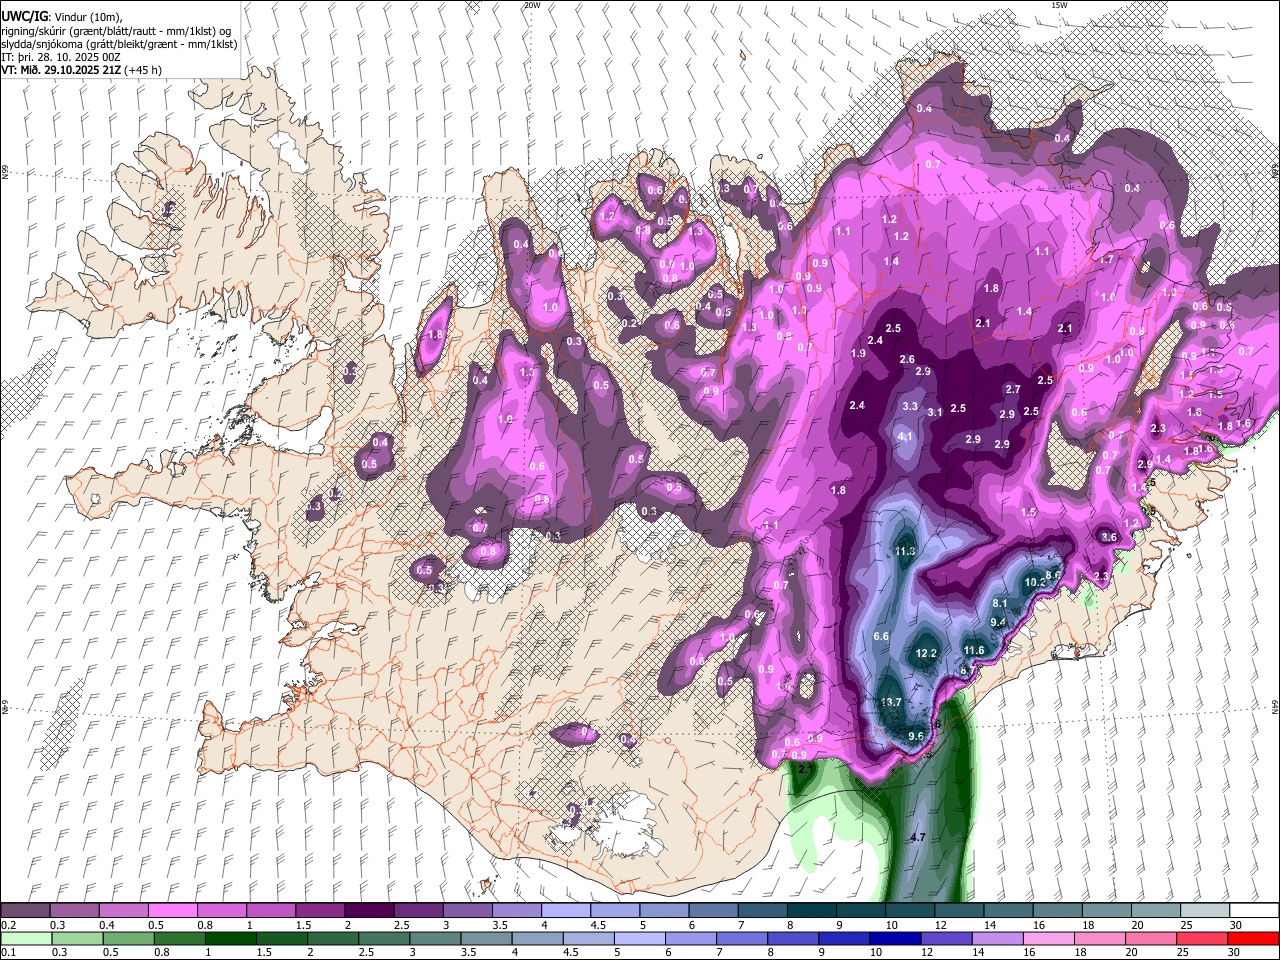Click the 15W longitude label
This screenshot has height=960, width=1280.
[1059, 5]
